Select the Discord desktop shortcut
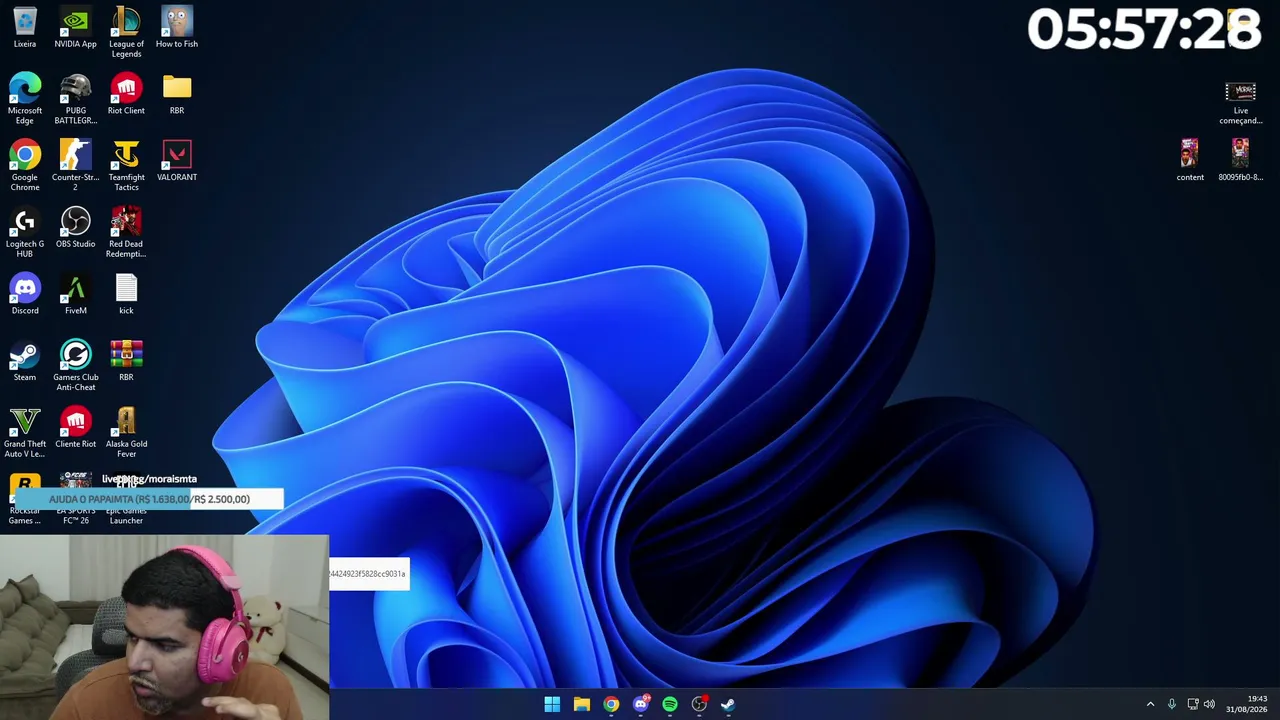Viewport: 1280px width, 720px height. [x=25, y=294]
